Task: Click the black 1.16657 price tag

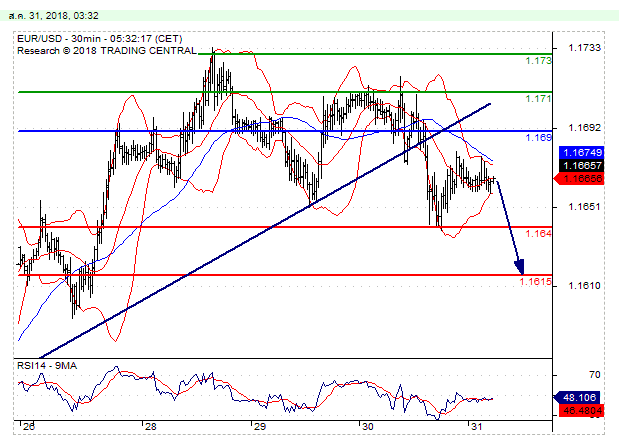Action: 582,165
